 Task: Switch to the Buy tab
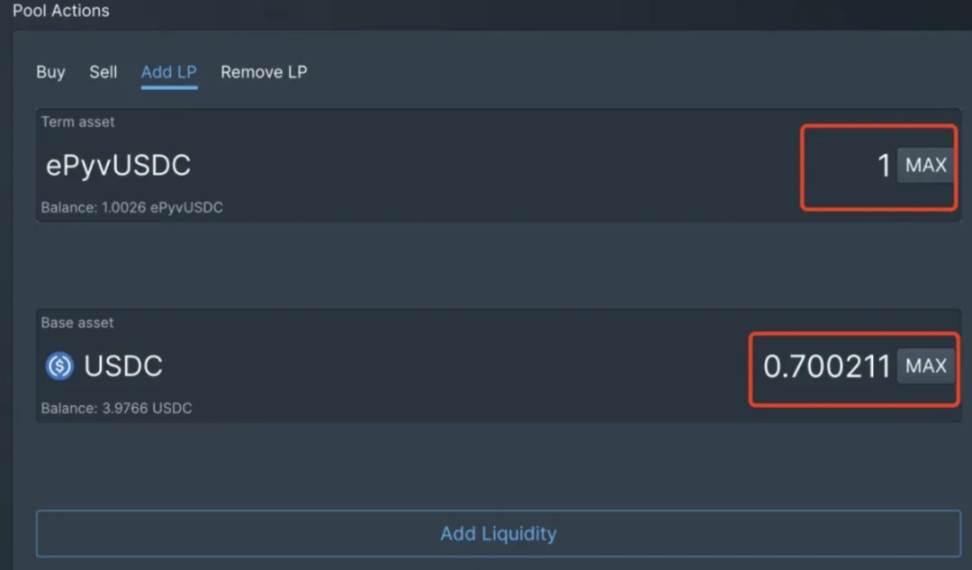coord(50,72)
